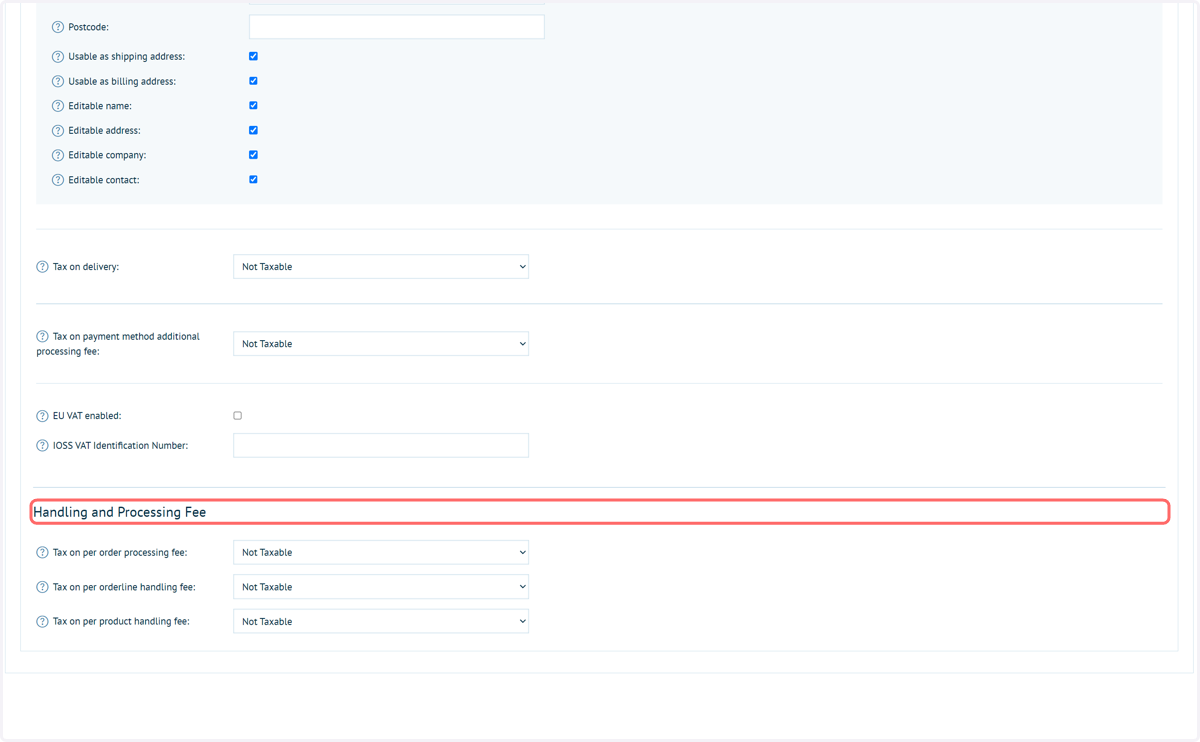Click 'Tax on per order processing fee:' label
The image size is (1200, 742).
coord(120,552)
